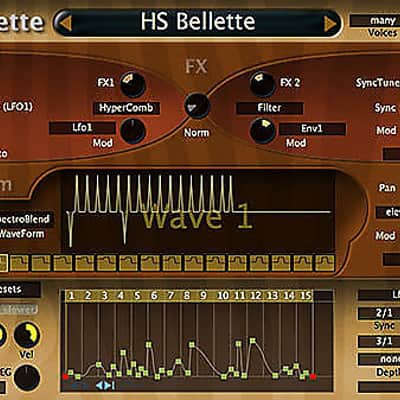
Task: Click the Wave 1 waveform display
Action: [x=198, y=211]
